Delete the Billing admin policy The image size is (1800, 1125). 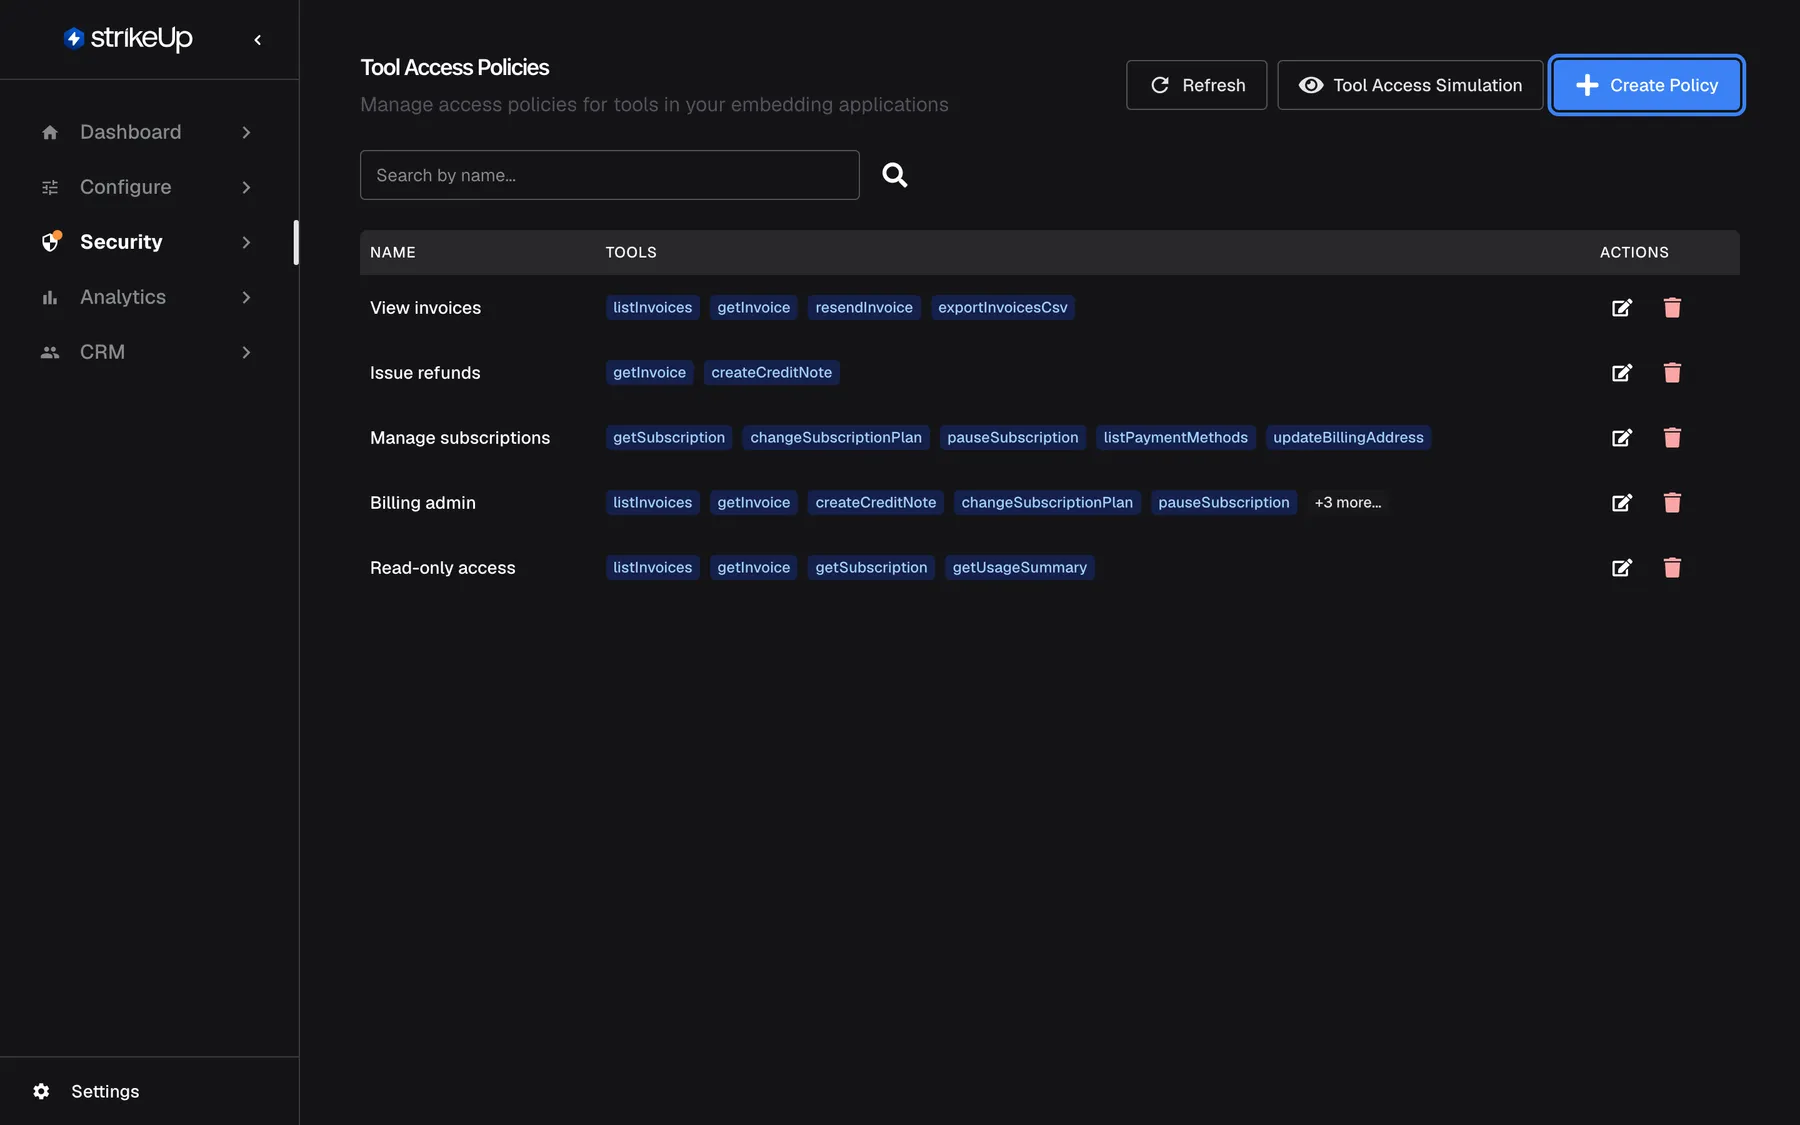[x=1672, y=503]
